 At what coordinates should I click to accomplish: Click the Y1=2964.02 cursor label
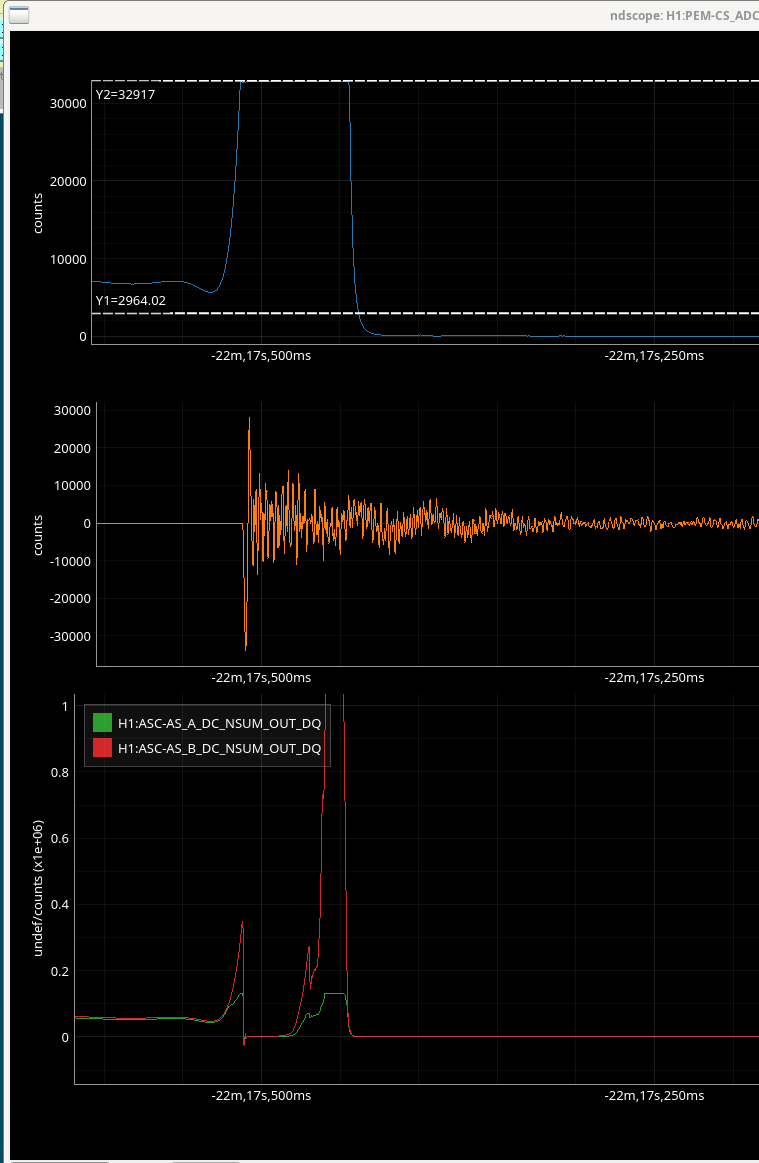click(131, 300)
